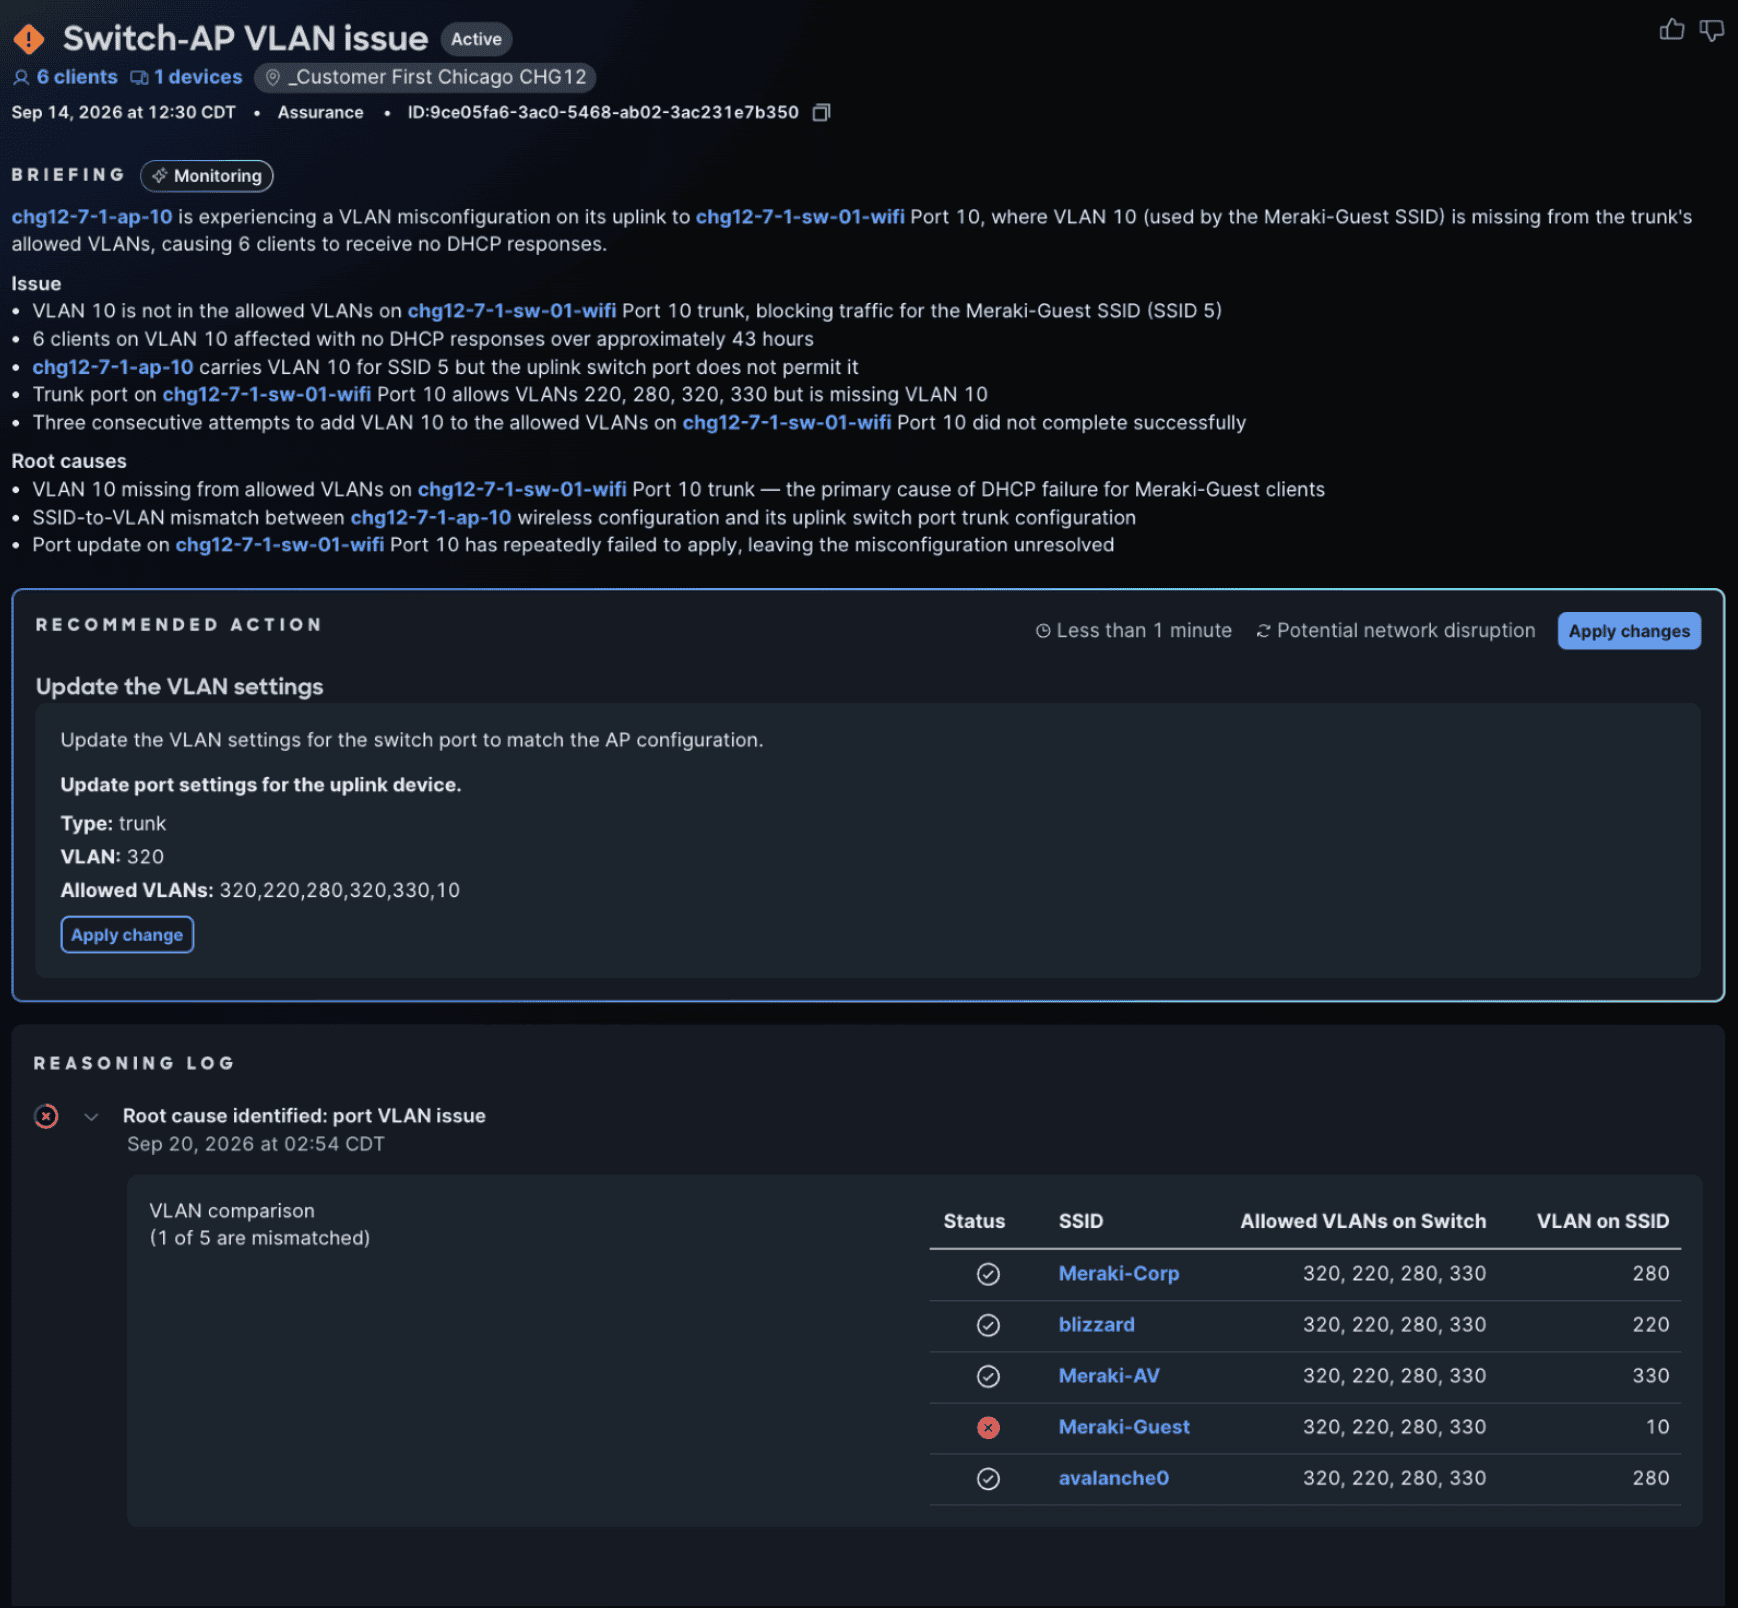The width and height of the screenshot is (1738, 1608).
Task: Click the Allowed VLANs on Switch column header
Action: 1363,1221
